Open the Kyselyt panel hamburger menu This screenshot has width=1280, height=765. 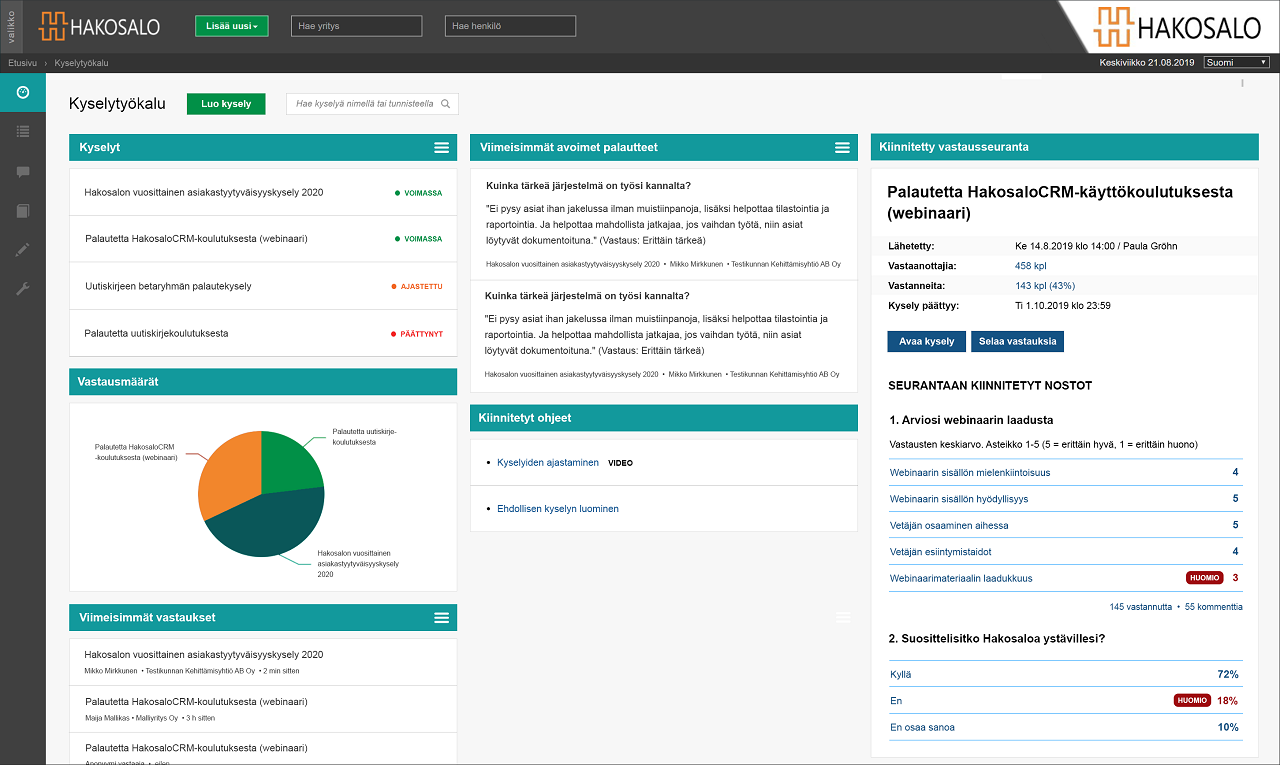click(x=441, y=147)
